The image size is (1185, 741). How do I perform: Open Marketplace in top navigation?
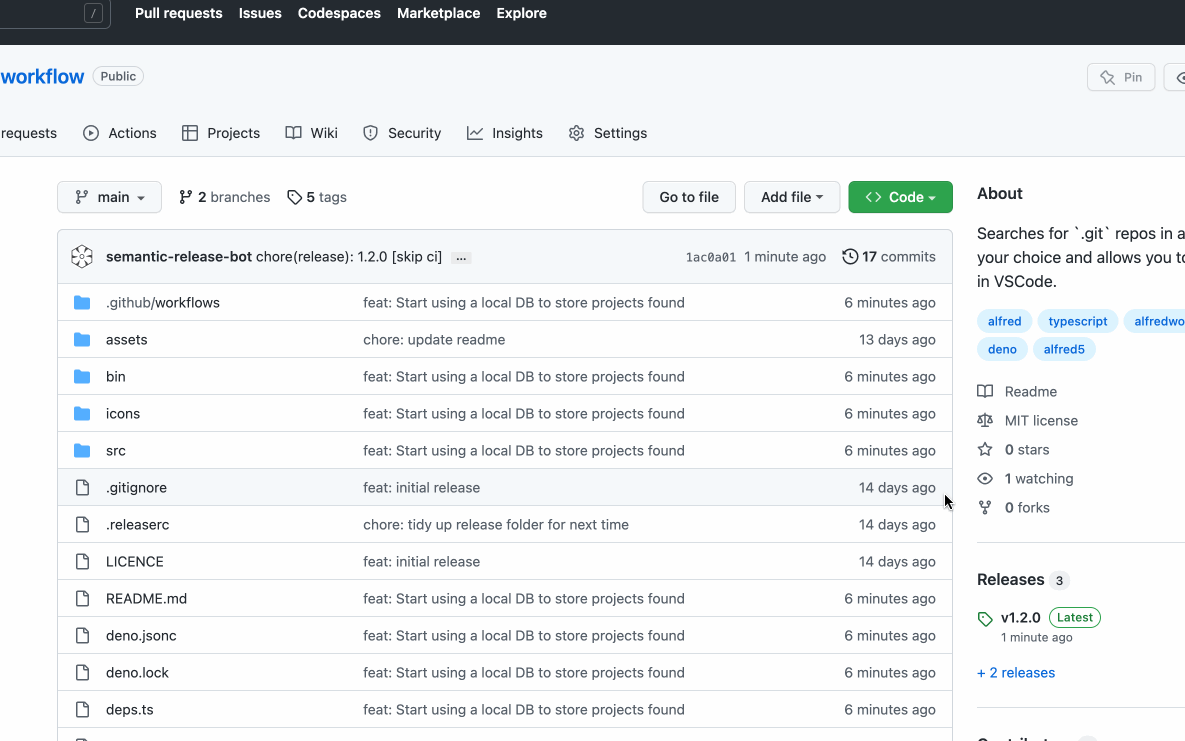point(438,13)
